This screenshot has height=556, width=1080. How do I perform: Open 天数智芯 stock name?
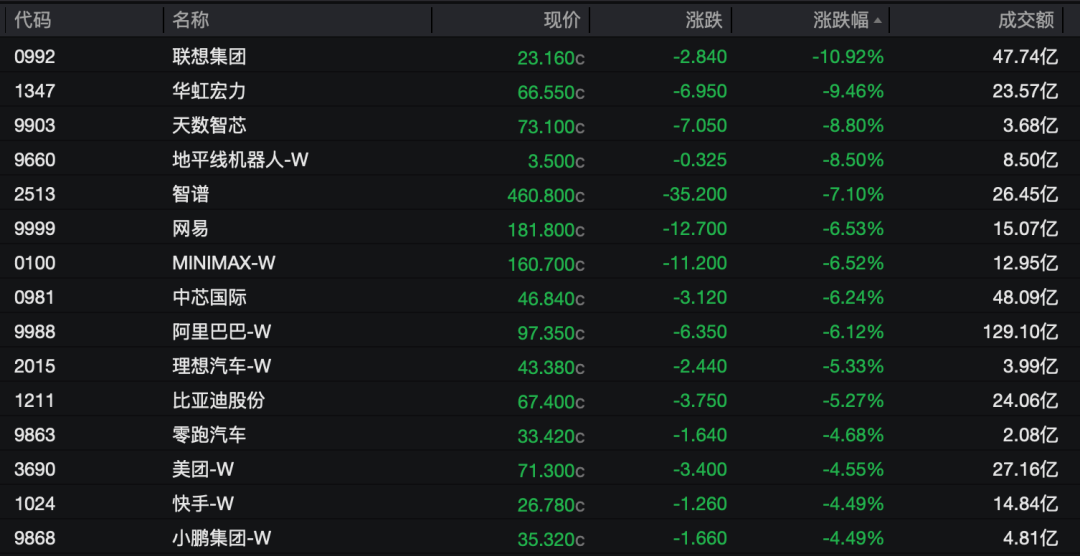(x=209, y=125)
